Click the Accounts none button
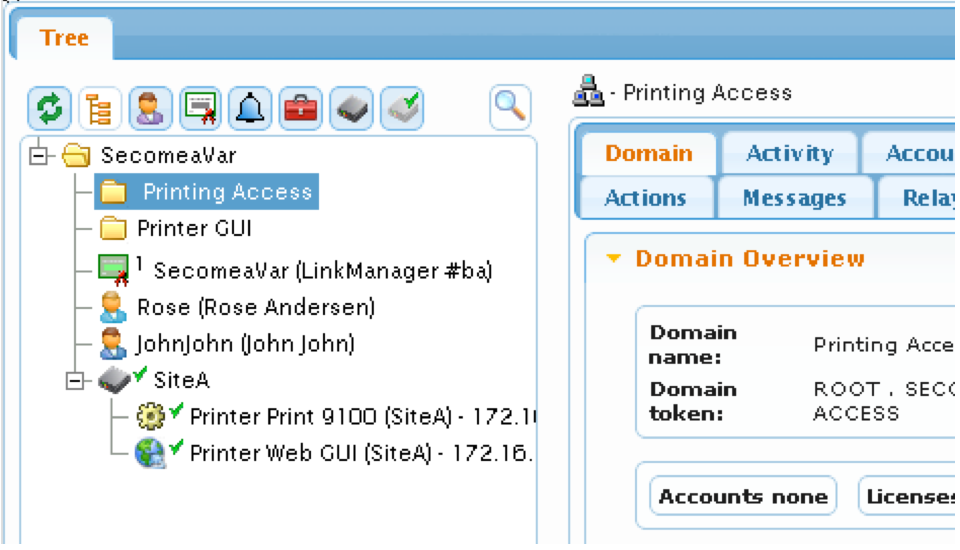Image resolution: width=960 pixels, height=550 pixels. click(x=743, y=496)
